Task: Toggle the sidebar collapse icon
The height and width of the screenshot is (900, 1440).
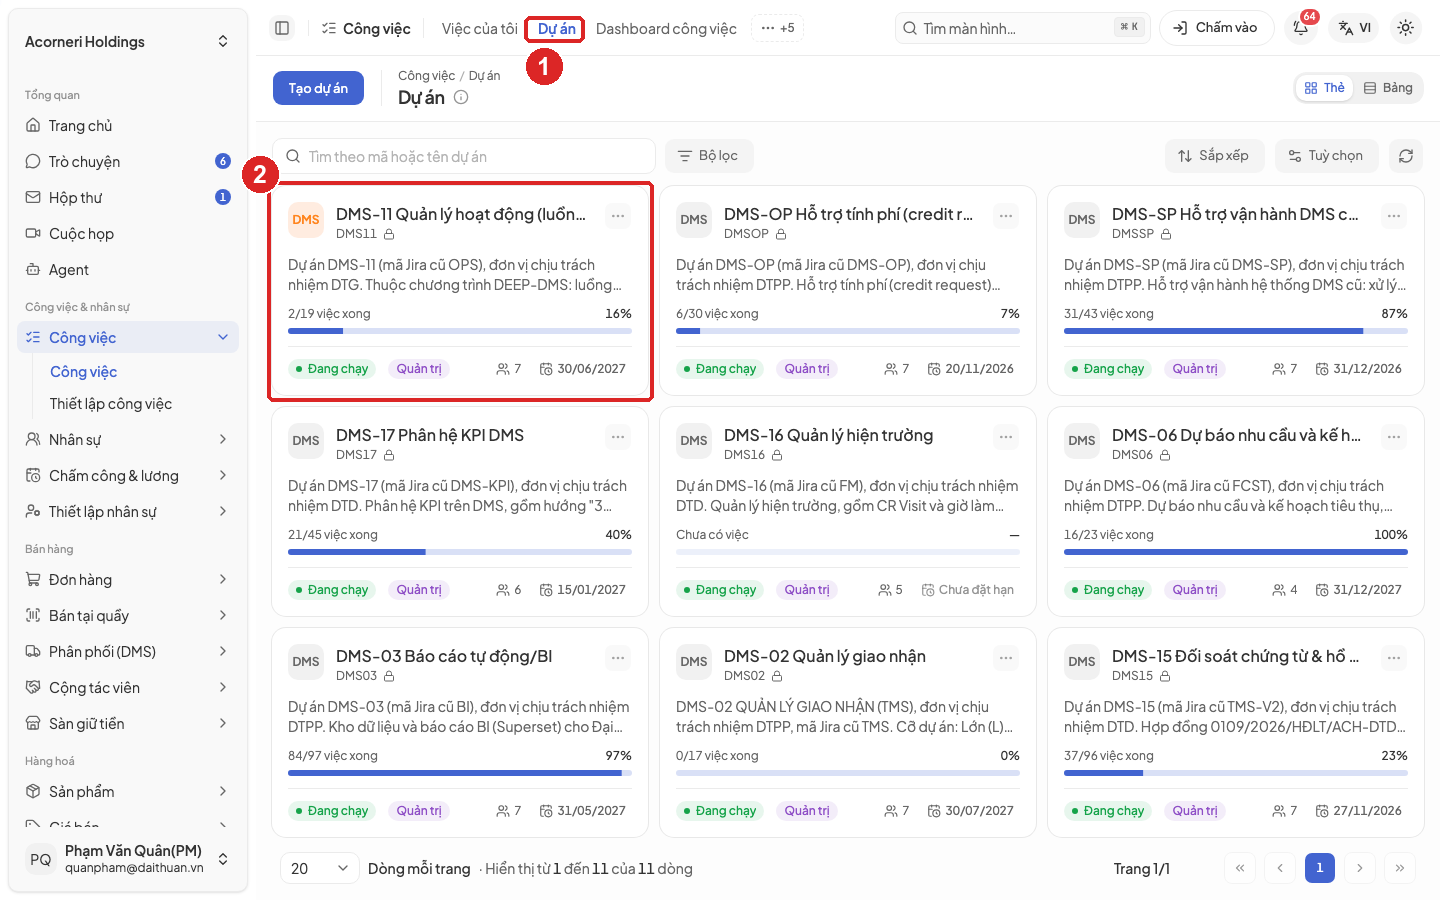Action: click(x=282, y=28)
